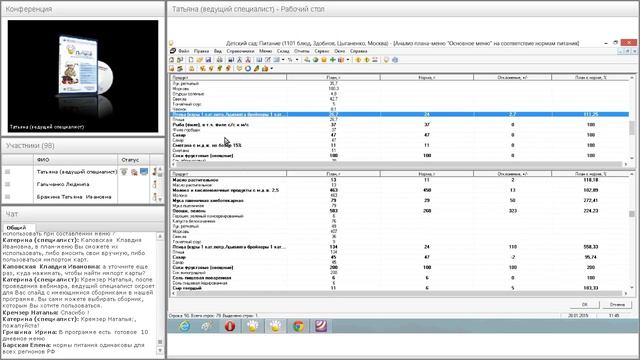This screenshot has width=640, height=360.
Task: Click the first yellow paw taskbar icon
Action: pos(253,326)
